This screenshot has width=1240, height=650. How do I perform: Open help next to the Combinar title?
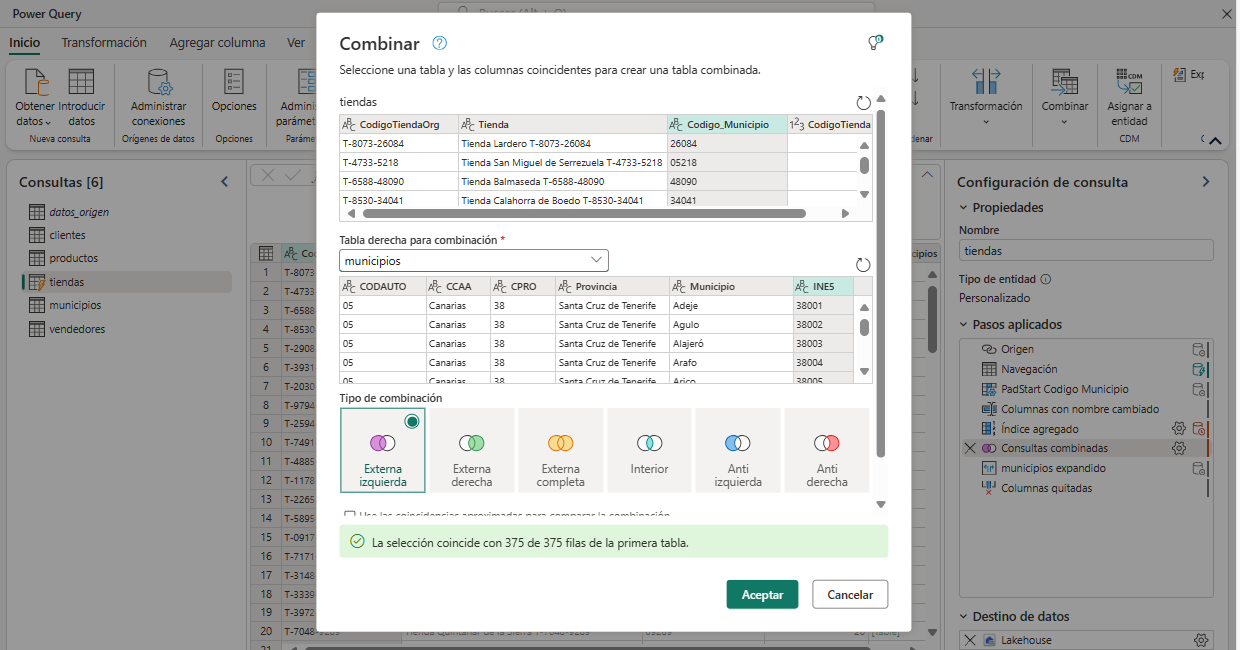click(437, 43)
